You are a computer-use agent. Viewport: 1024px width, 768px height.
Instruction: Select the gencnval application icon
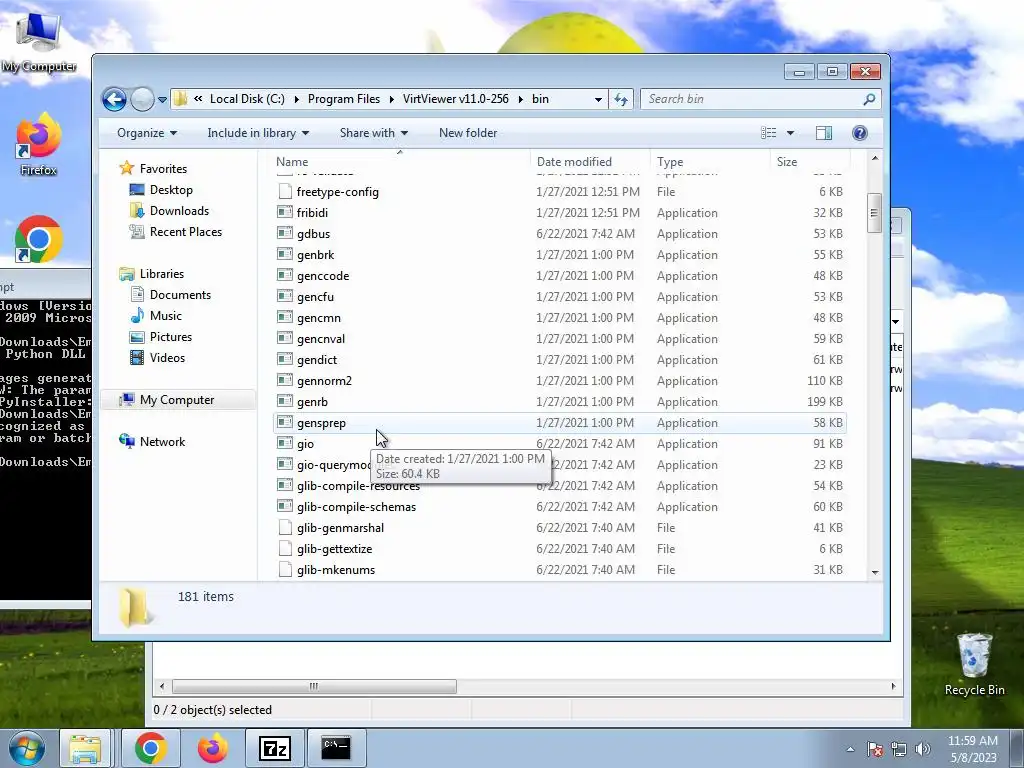pos(284,338)
